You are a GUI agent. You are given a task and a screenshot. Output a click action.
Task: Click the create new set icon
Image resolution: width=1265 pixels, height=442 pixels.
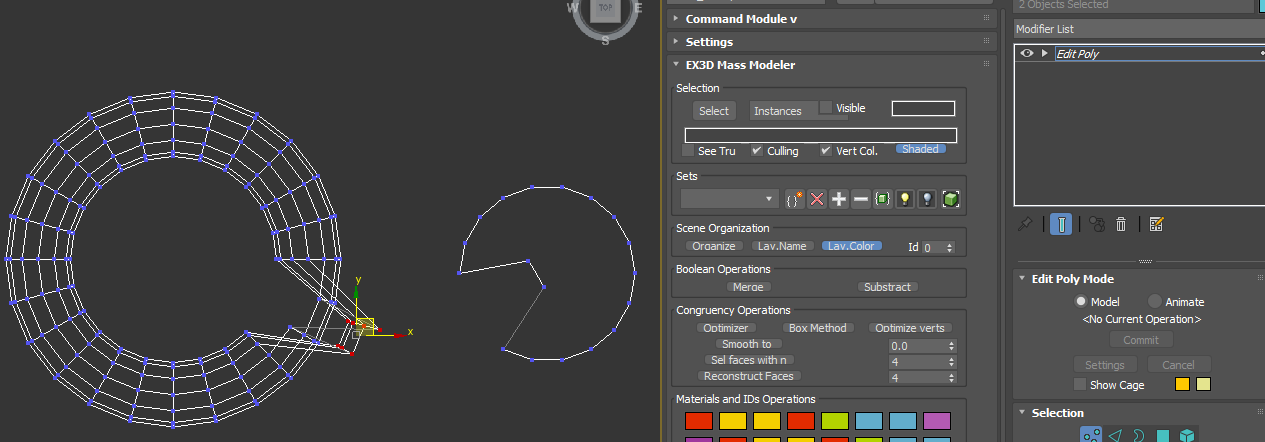click(795, 199)
